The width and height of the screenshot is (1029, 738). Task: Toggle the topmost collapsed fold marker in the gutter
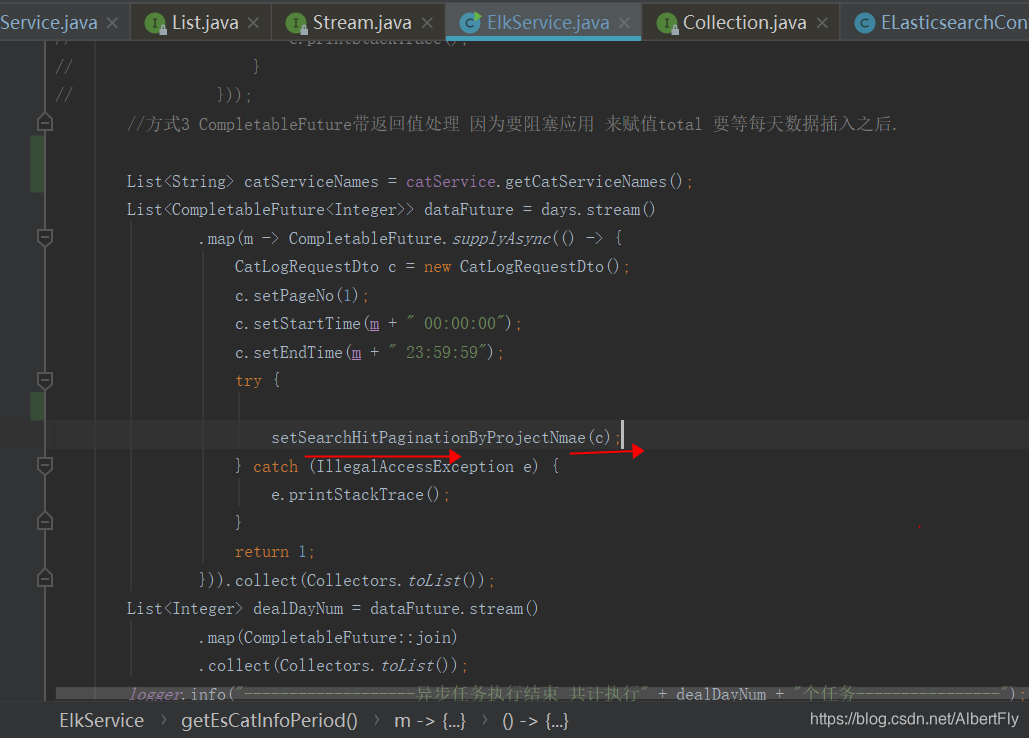coord(43,121)
